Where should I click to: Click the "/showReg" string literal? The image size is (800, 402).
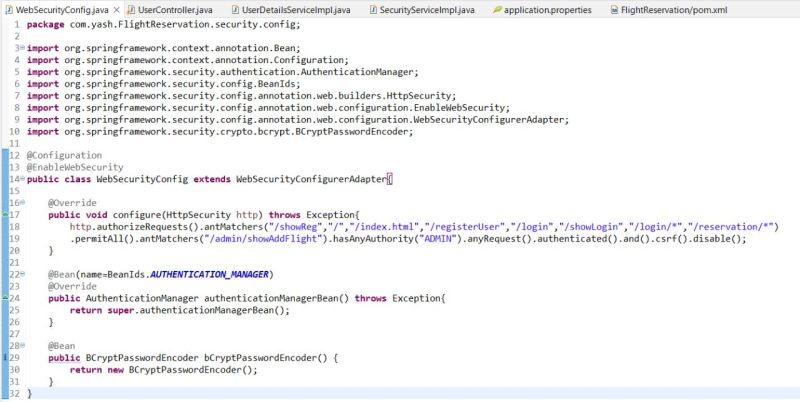coord(296,227)
